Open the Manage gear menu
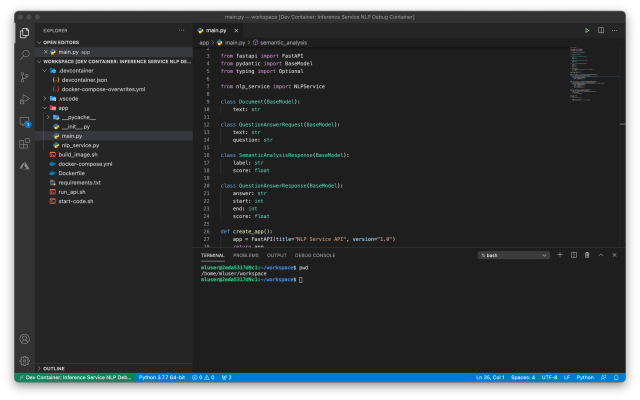The height and width of the screenshot is (400, 640). tap(24, 361)
